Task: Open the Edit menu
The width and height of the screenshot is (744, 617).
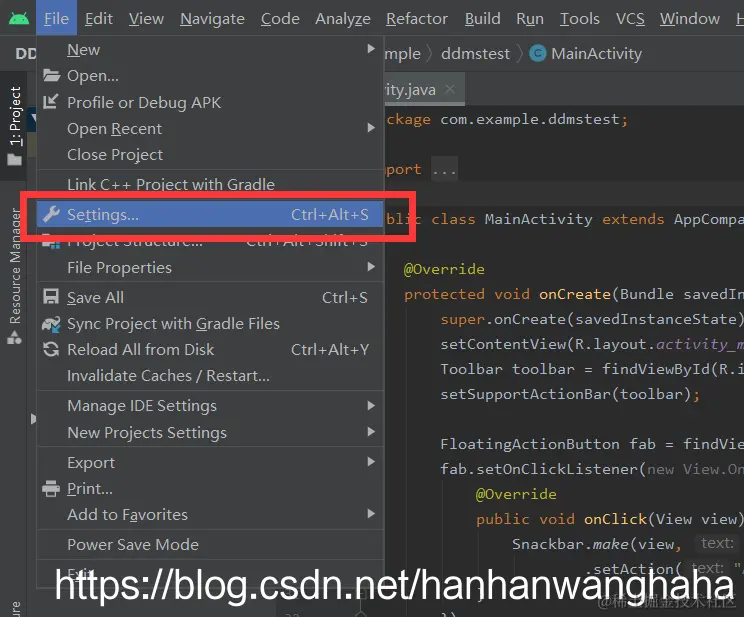Action: [x=99, y=19]
